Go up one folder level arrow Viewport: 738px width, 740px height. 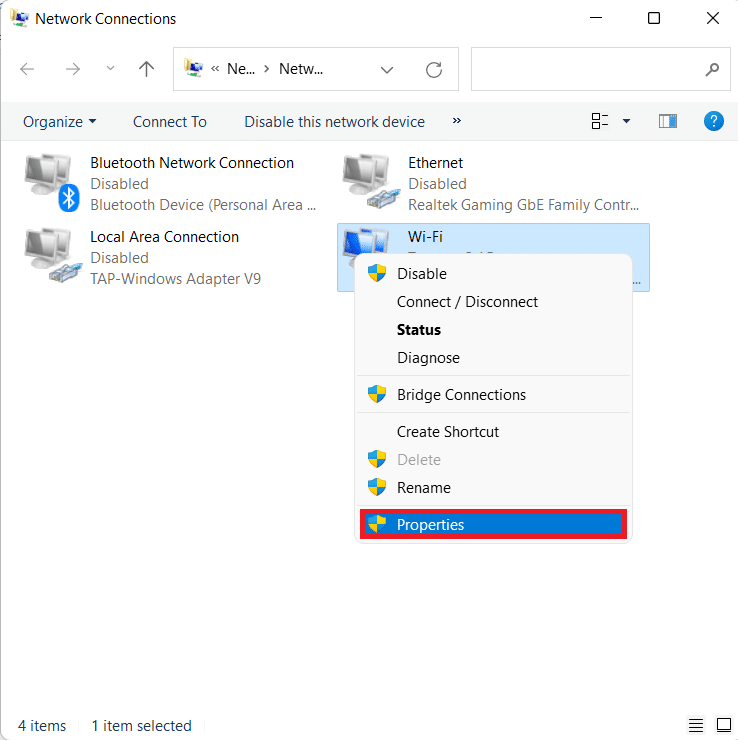click(147, 69)
